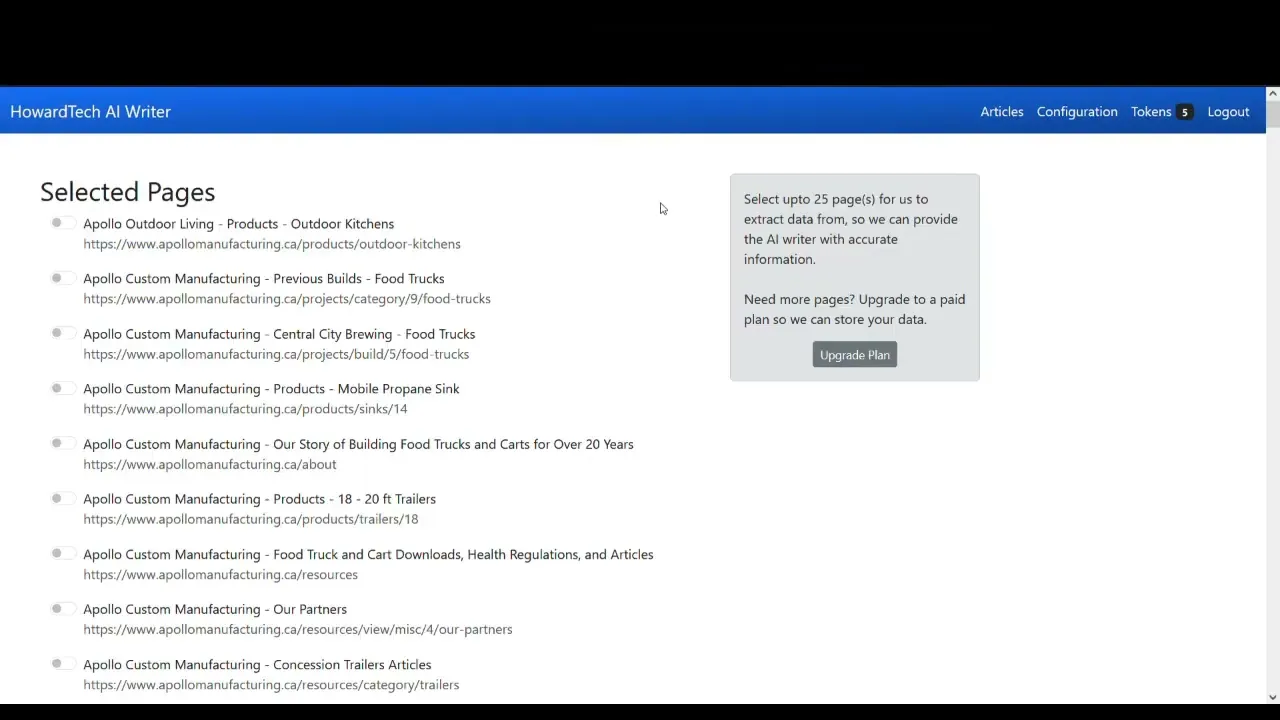Open the Articles menu item
Screen dimensions: 1280x720
tap(1002, 112)
